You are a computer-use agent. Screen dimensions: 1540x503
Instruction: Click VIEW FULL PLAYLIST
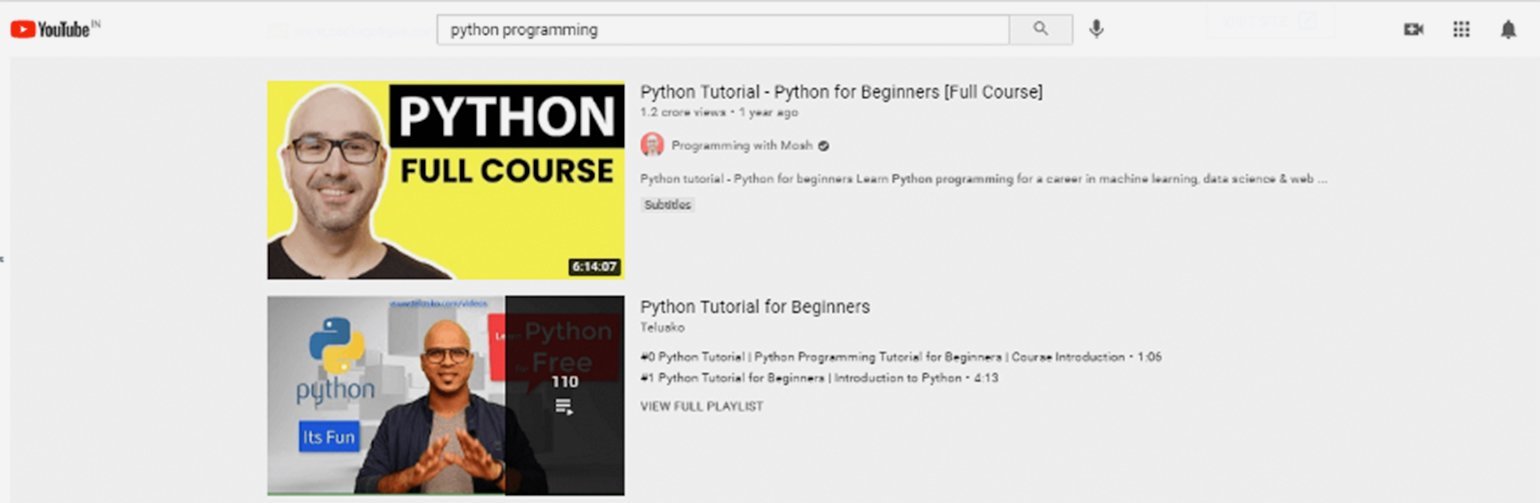701,406
